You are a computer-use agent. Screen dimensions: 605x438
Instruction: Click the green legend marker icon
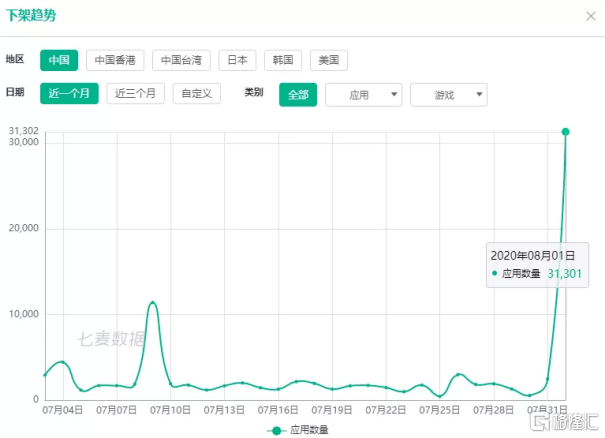(276, 430)
